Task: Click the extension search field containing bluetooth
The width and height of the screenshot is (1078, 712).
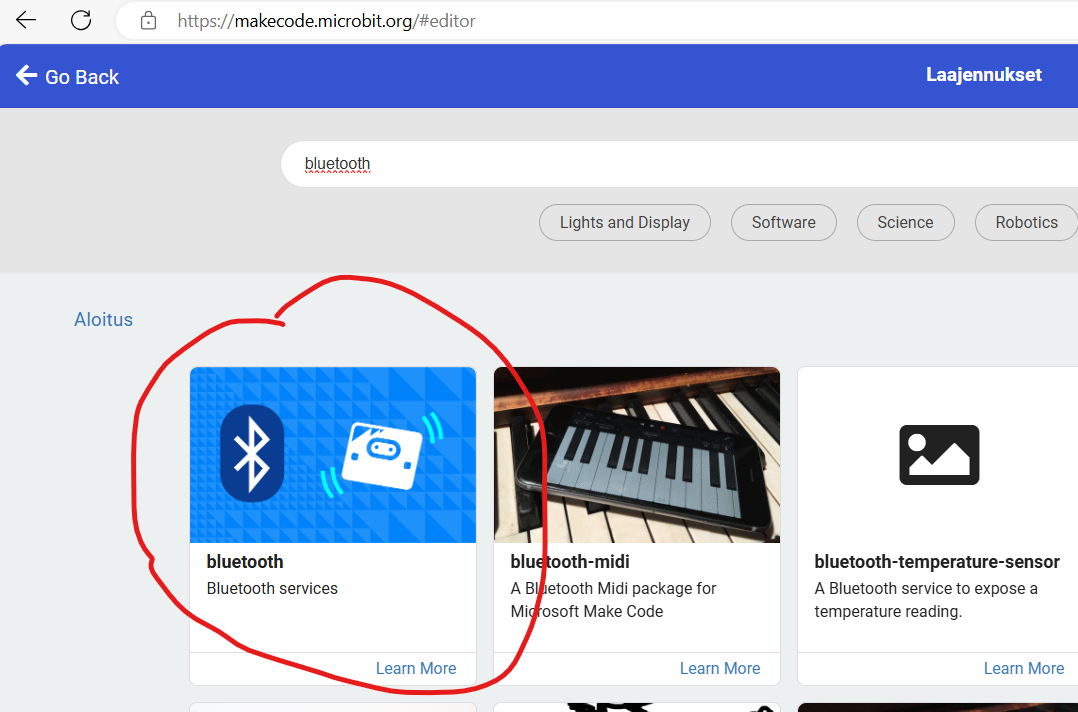Action: [x=679, y=164]
